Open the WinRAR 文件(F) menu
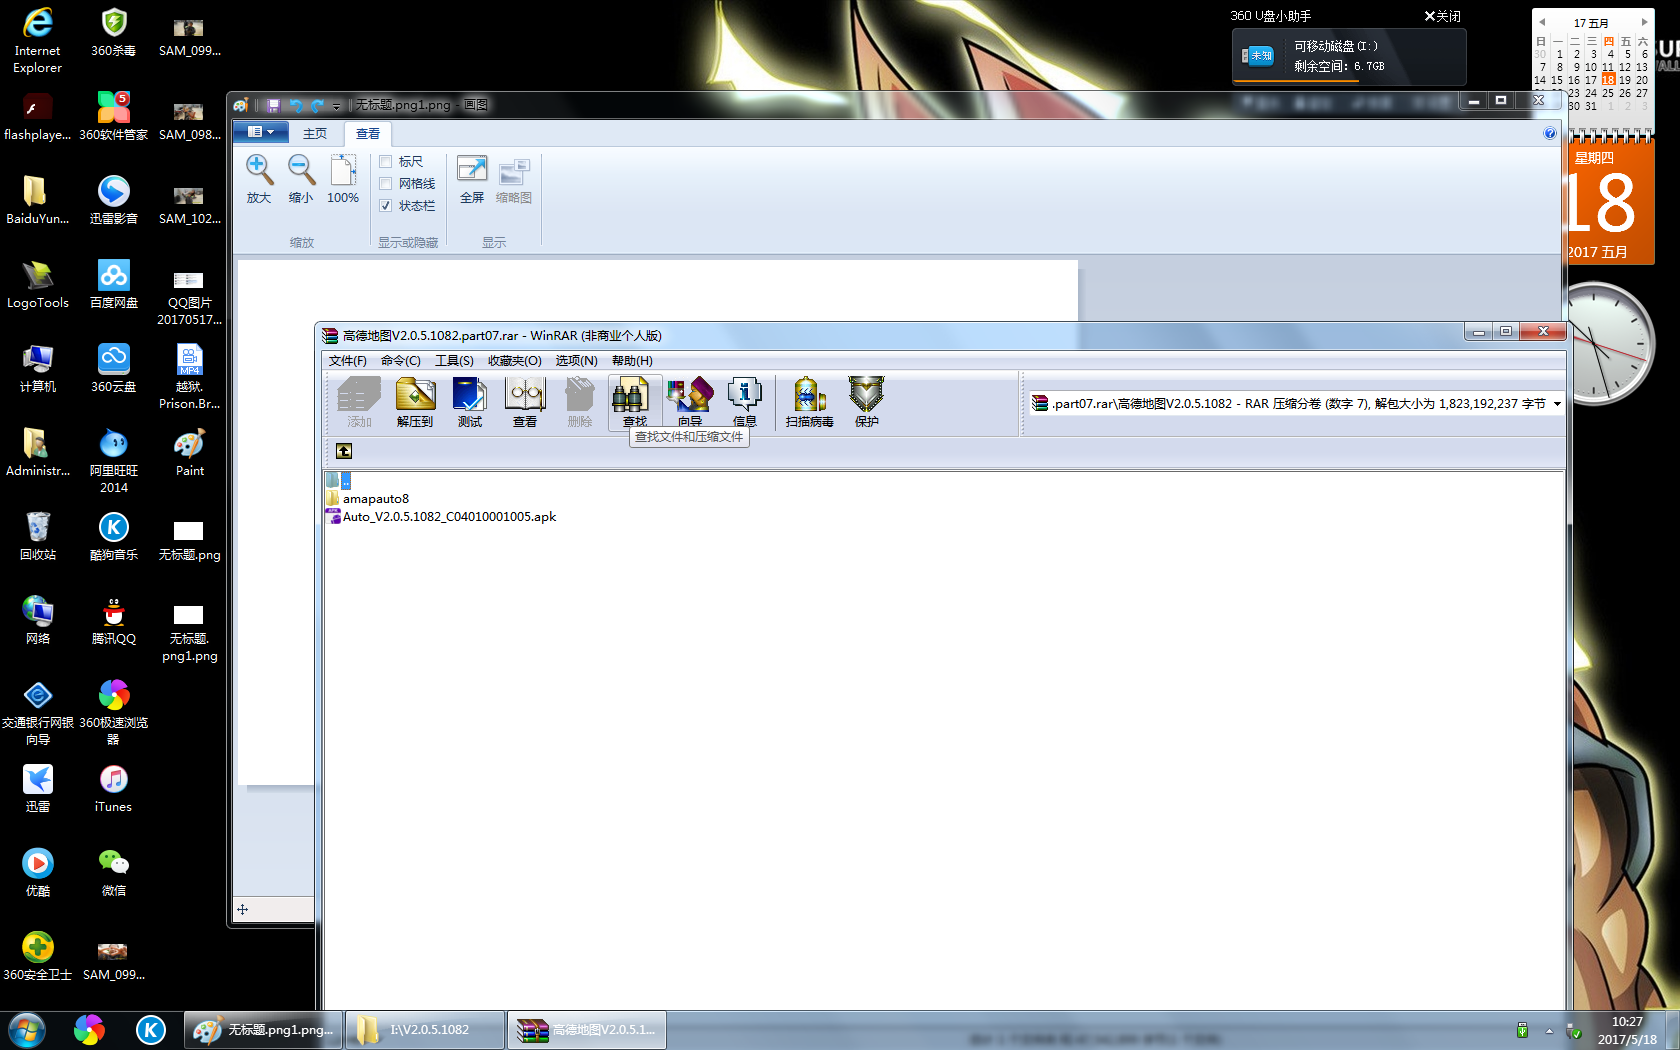The width and height of the screenshot is (1680, 1050). [x=347, y=361]
